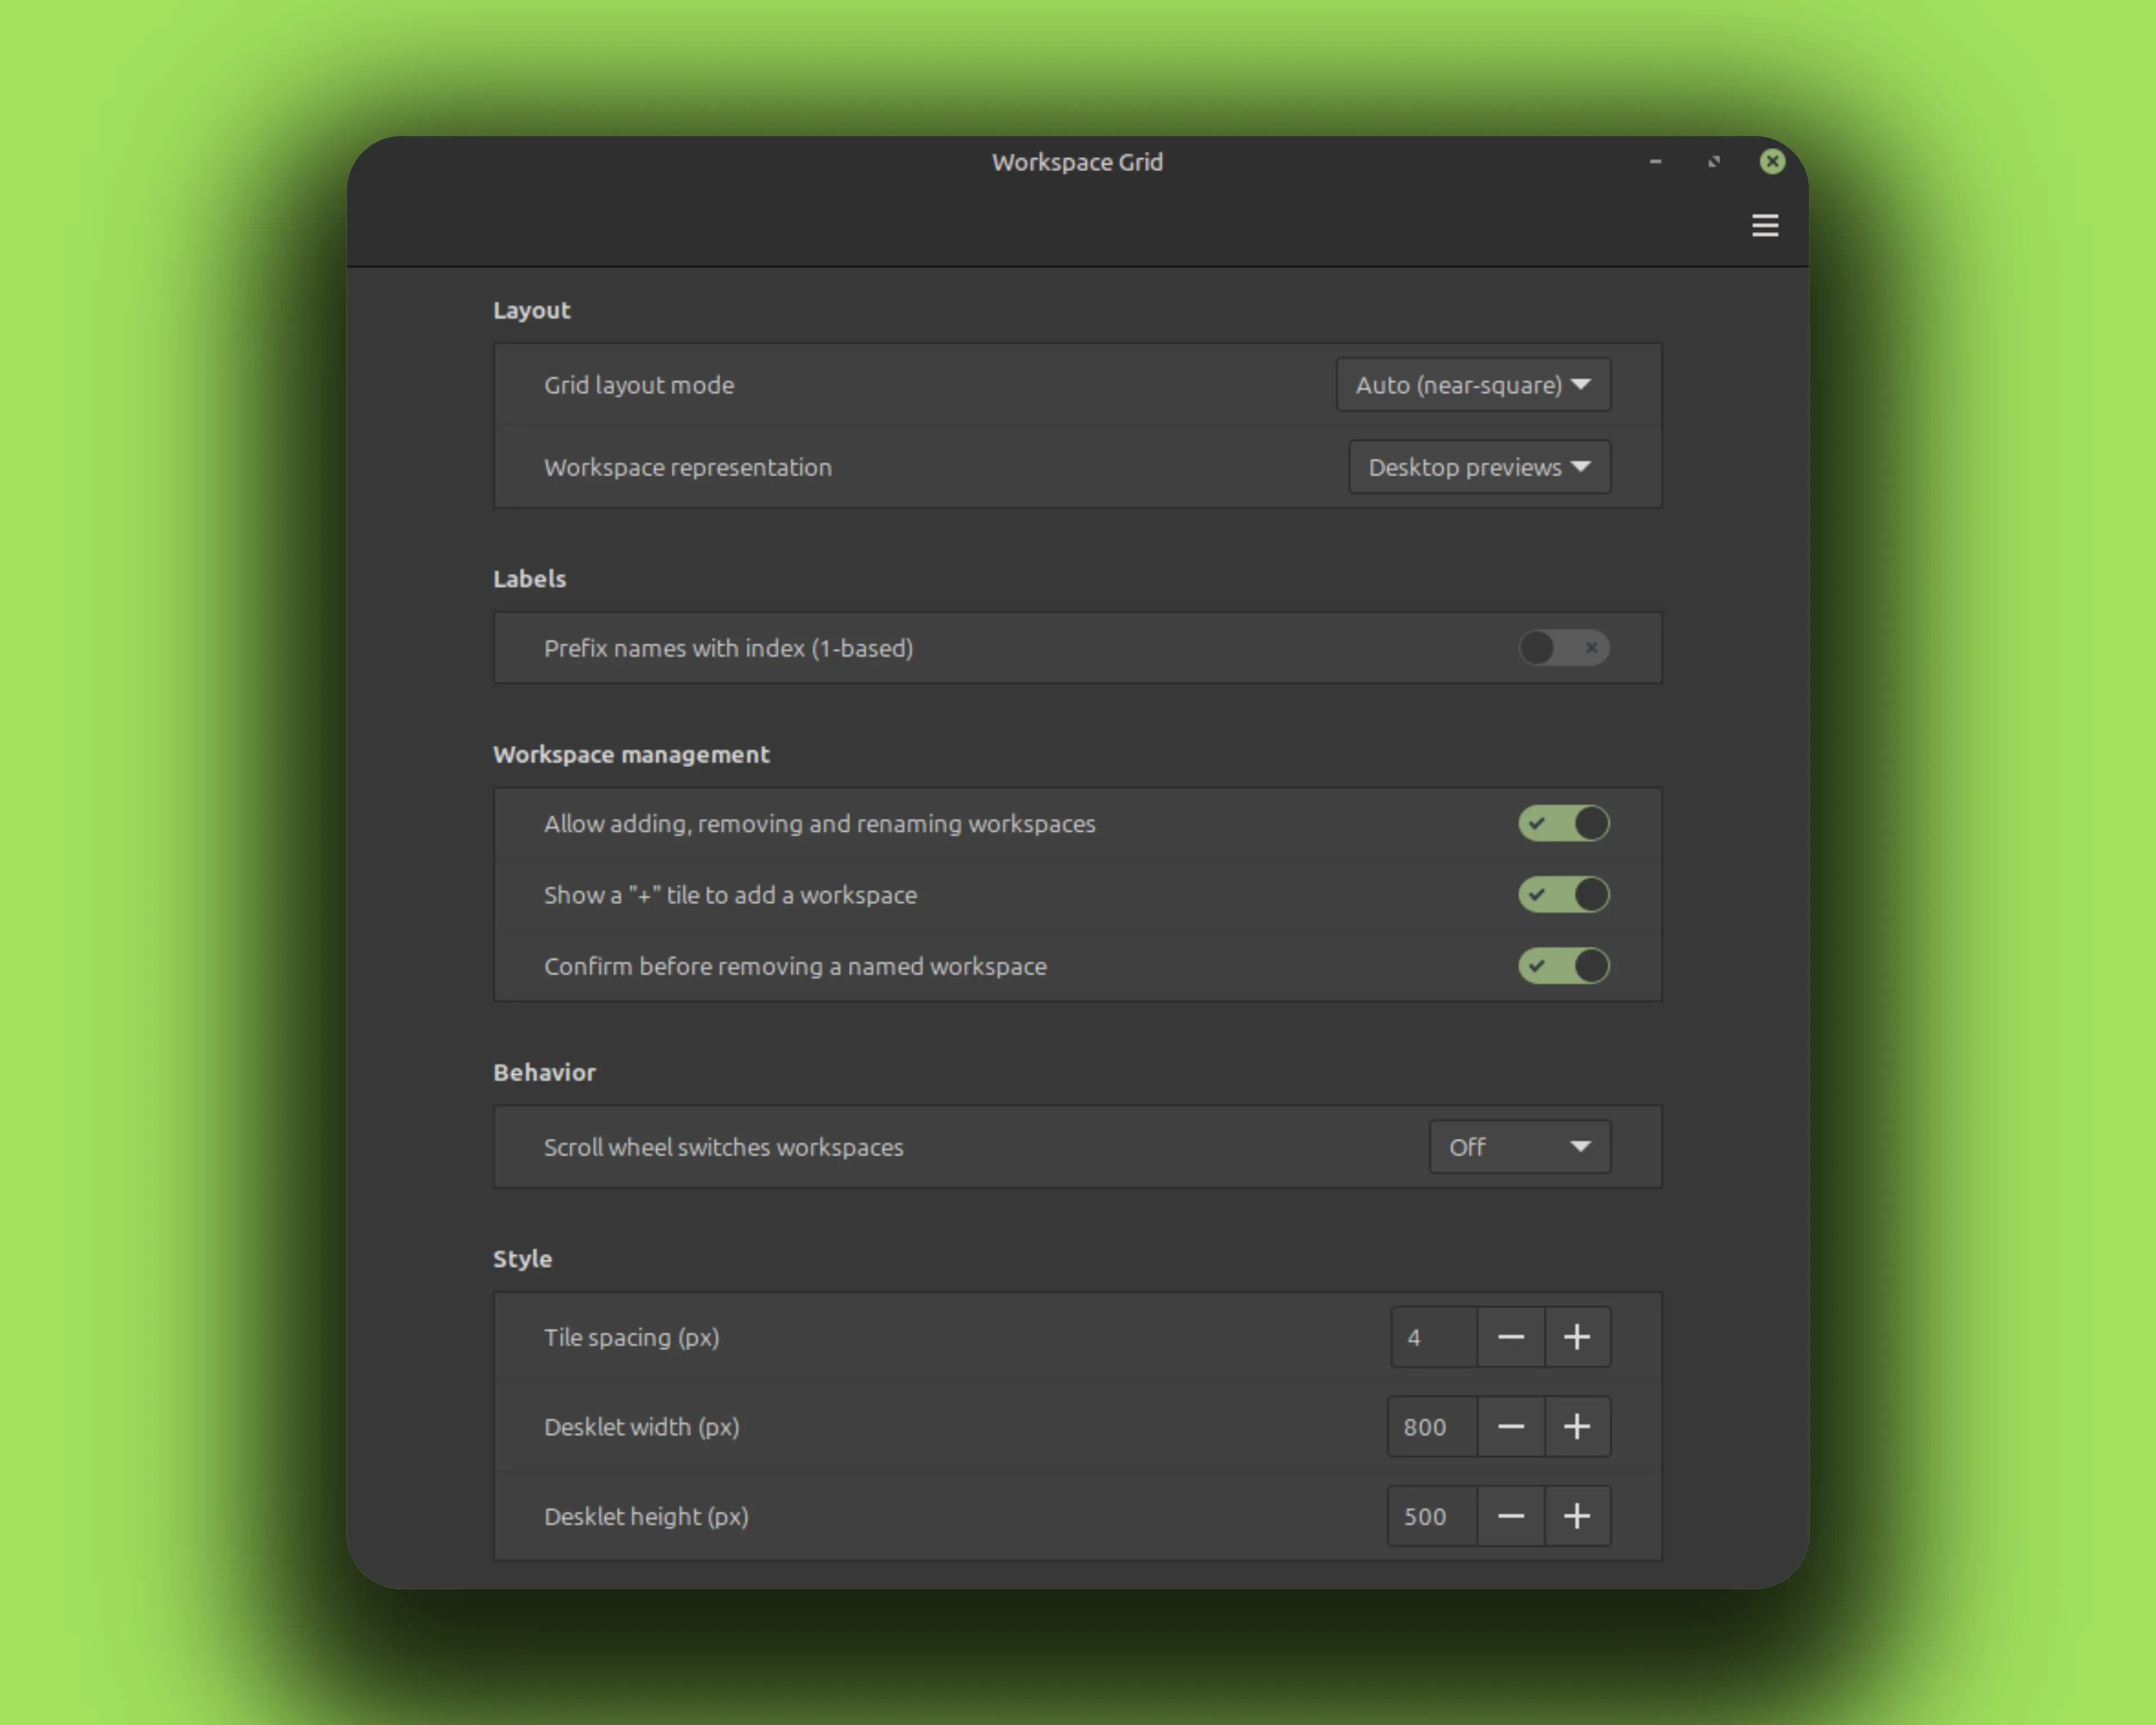2156x1725 pixels.
Task: Open the Scroll wheel switches workspaces dropdown
Action: tap(1519, 1147)
